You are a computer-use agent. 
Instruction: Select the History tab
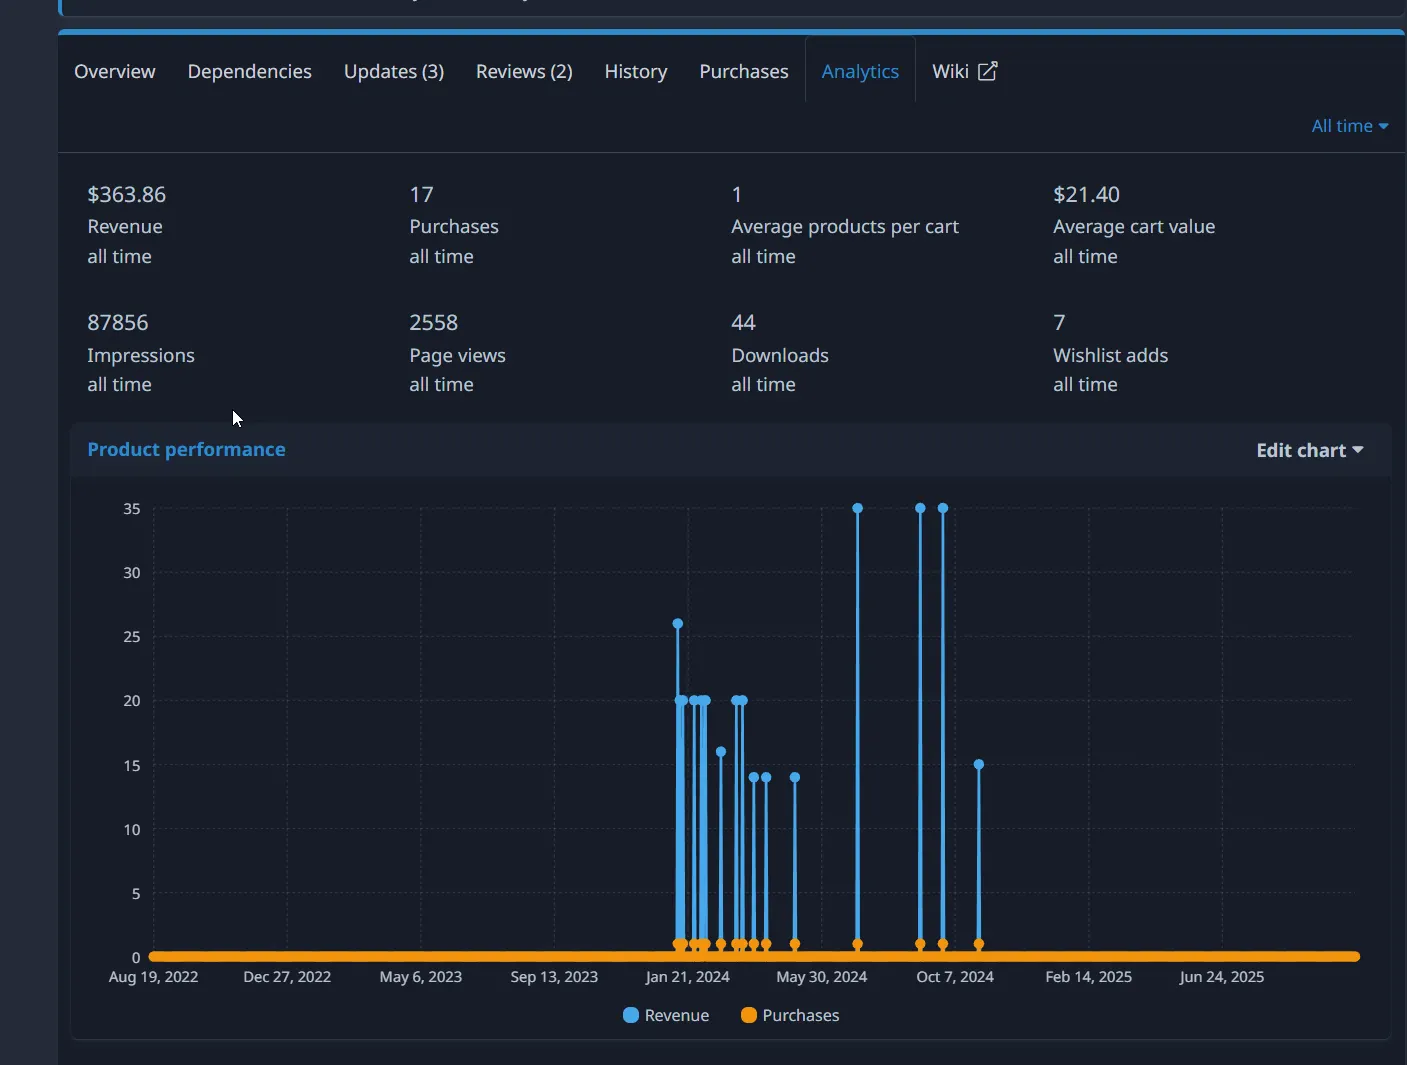(x=636, y=72)
